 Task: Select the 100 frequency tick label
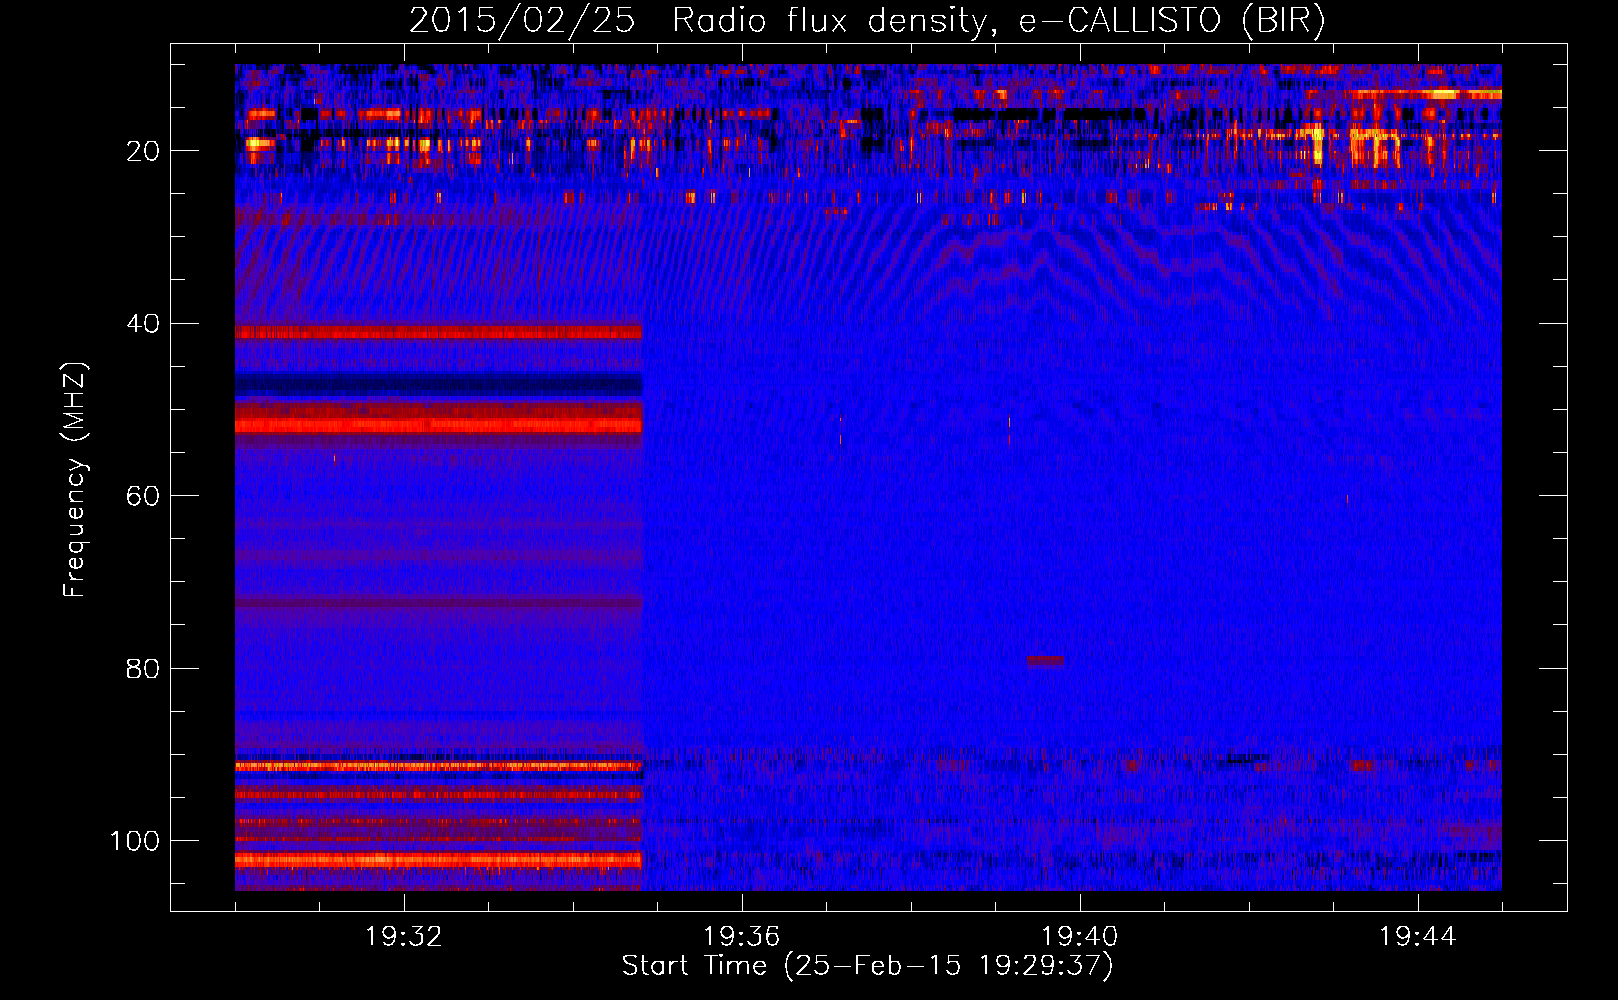(136, 841)
